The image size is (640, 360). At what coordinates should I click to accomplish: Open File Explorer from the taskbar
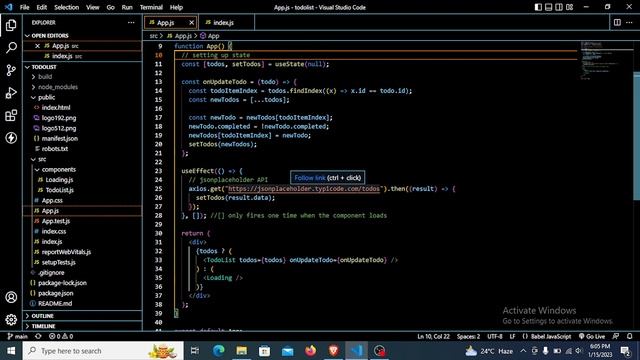pyautogui.click(x=242, y=351)
